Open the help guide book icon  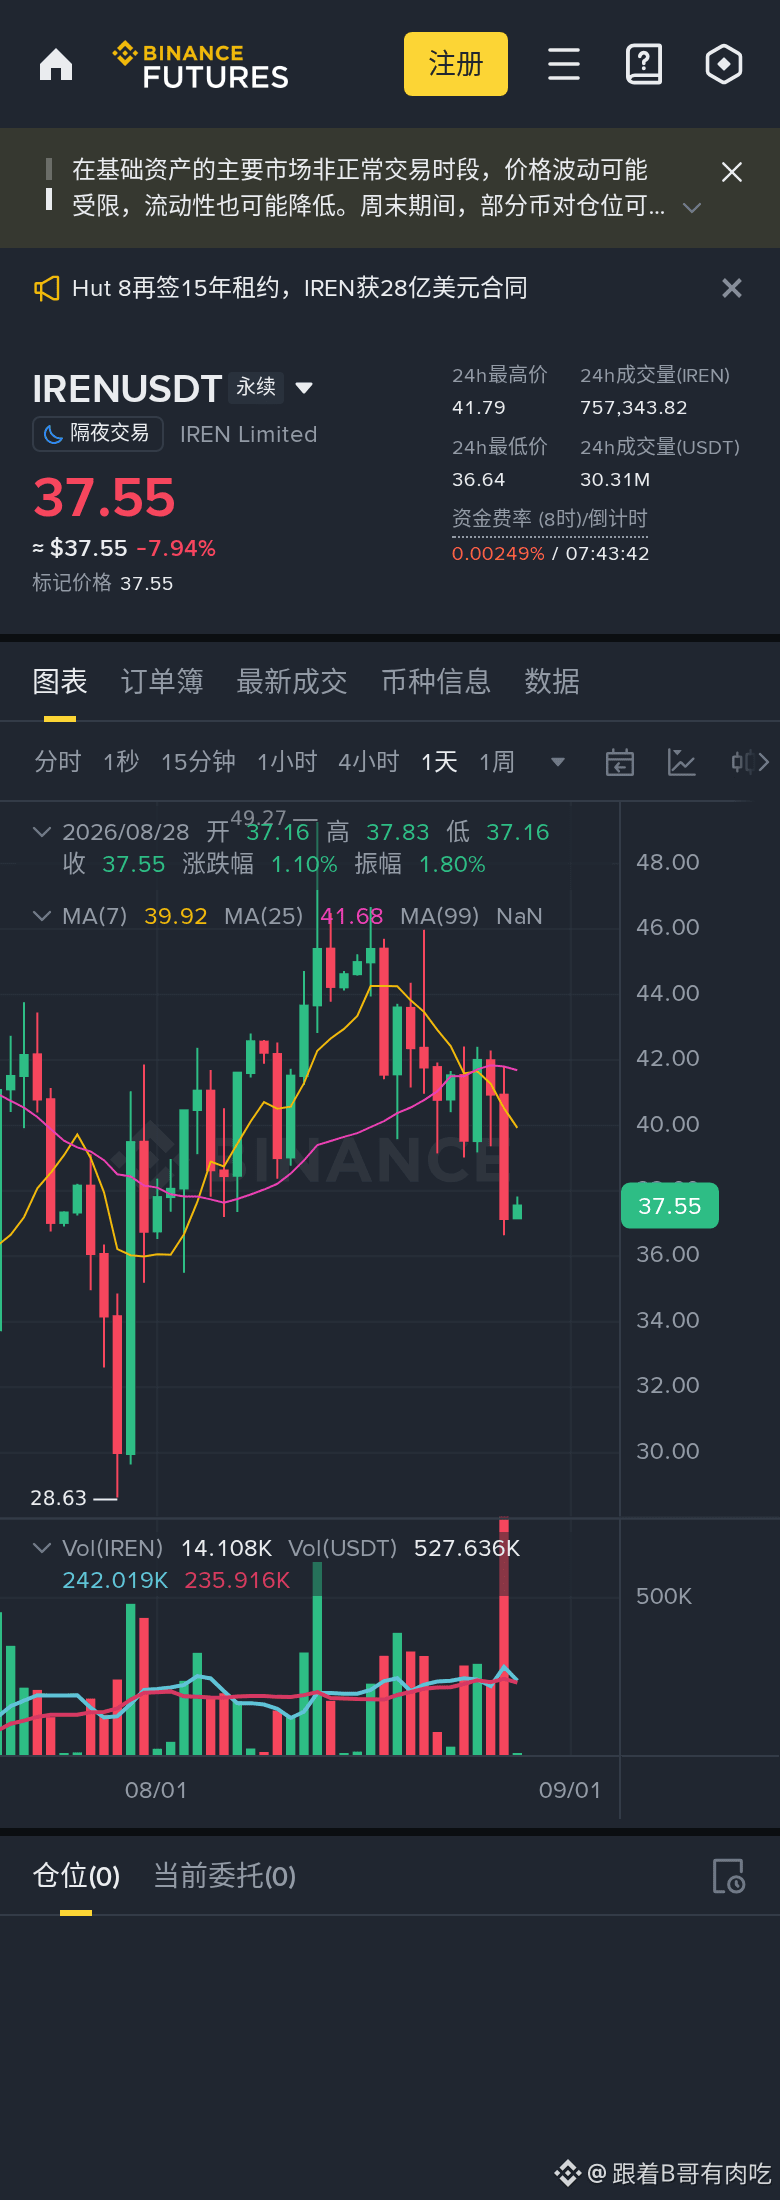(x=644, y=64)
